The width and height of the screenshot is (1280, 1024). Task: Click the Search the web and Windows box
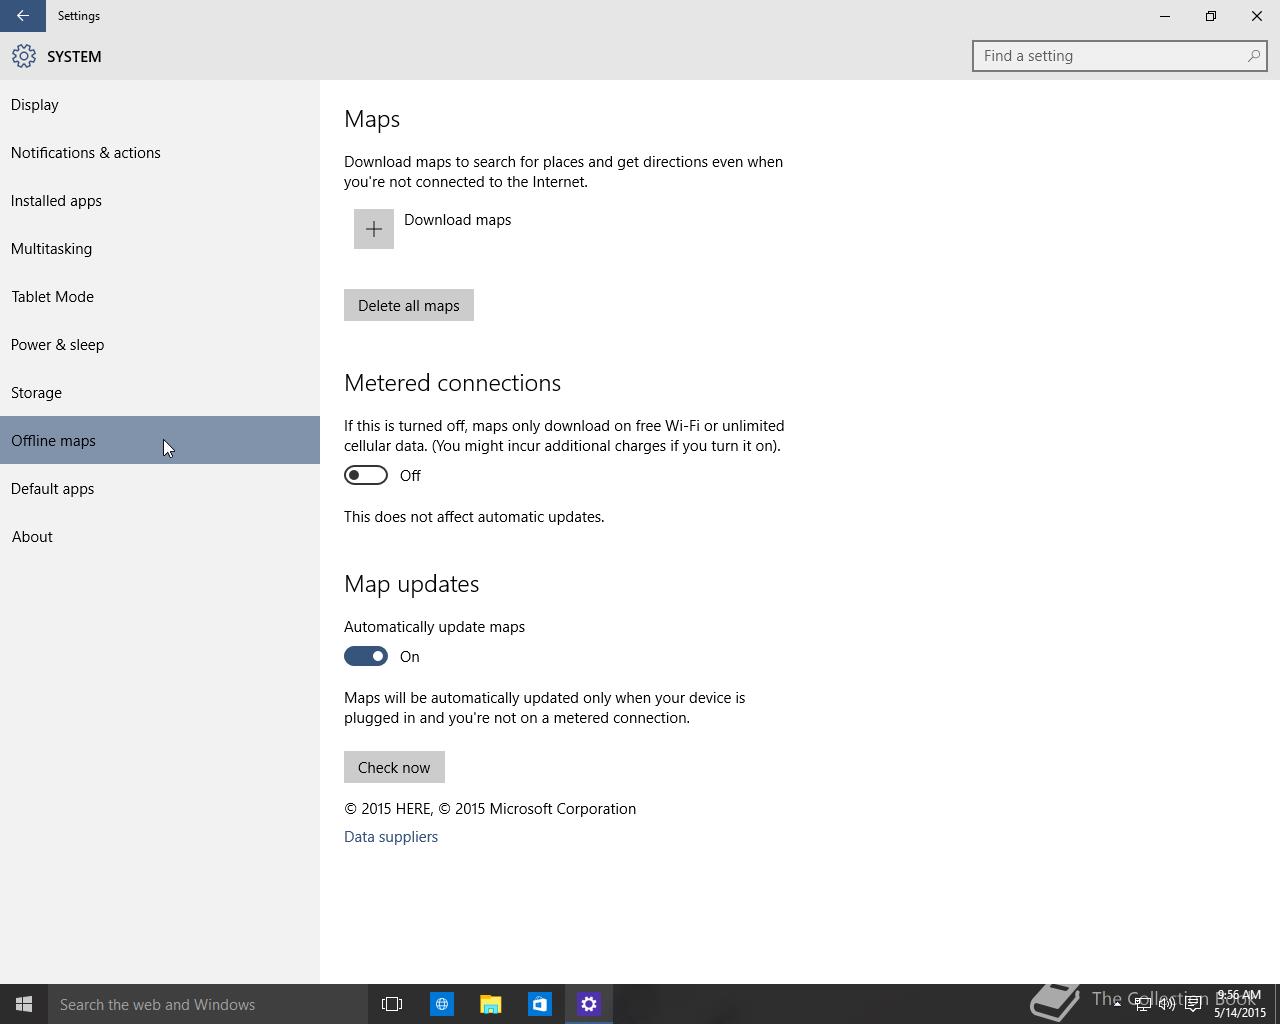pyautogui.click(x=208, y=1004)
